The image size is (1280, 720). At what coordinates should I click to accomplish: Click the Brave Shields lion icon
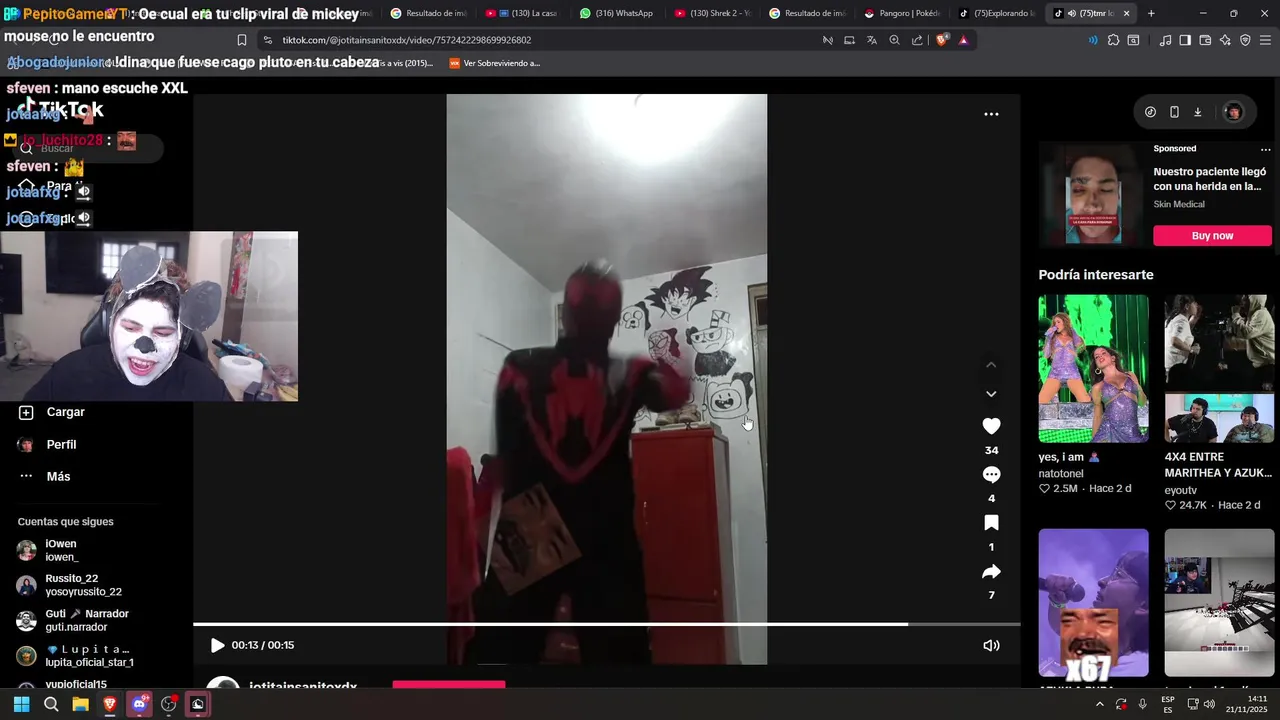coord(941,40)
